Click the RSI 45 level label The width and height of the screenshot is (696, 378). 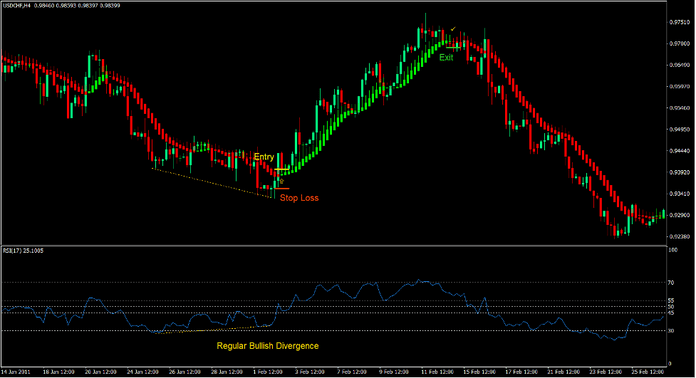click(x=671, y=313)
